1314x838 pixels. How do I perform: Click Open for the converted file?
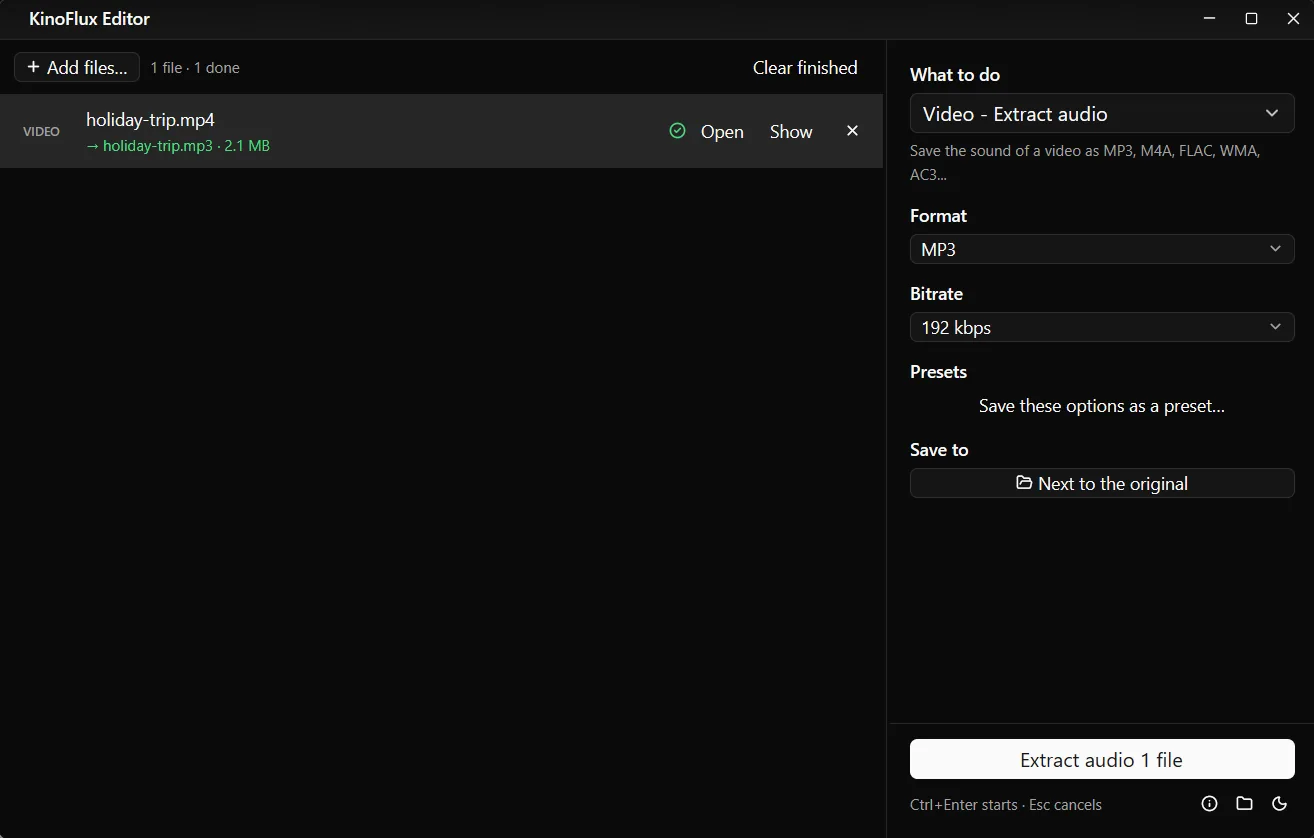[x=722, y=131]
